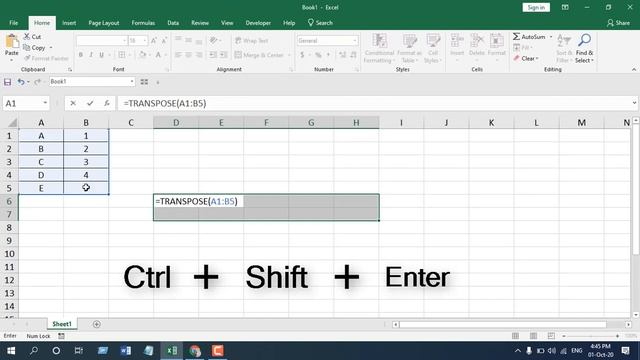Click the Sign in button

click(x=536, y=7)
